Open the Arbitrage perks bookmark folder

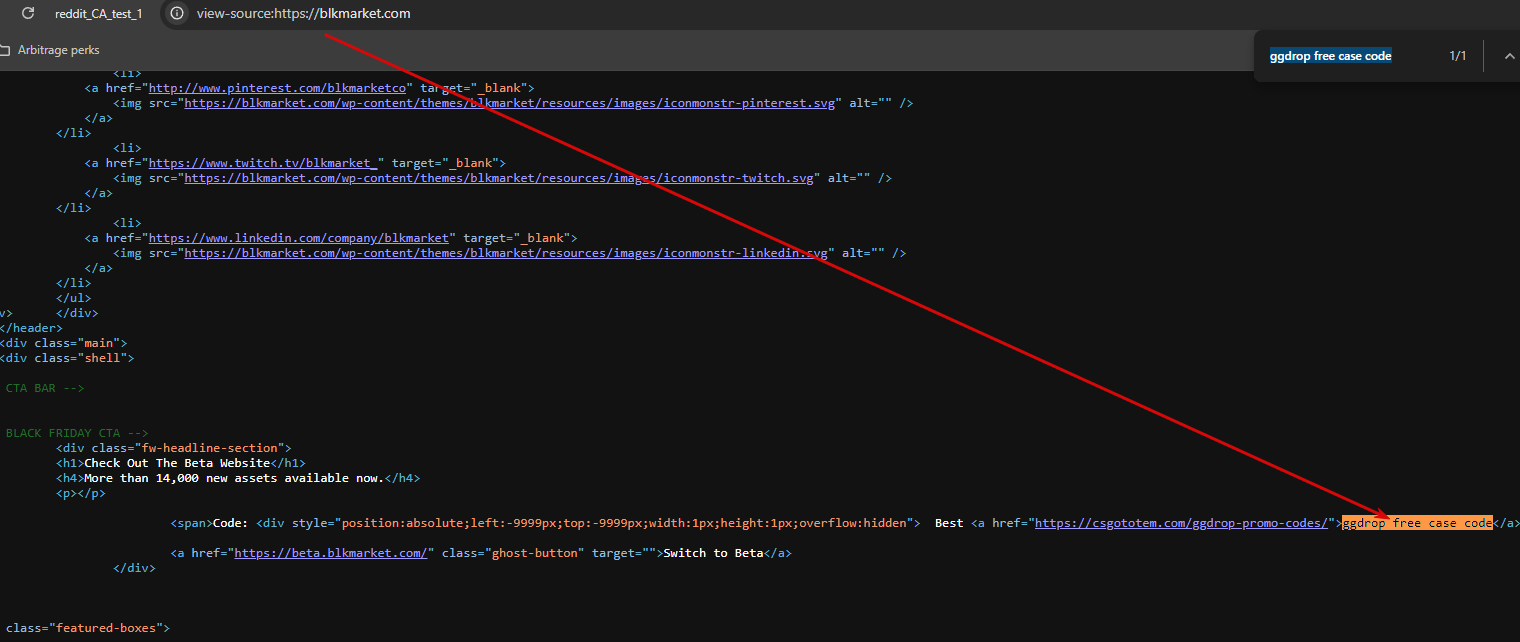[x=50, y=50]
